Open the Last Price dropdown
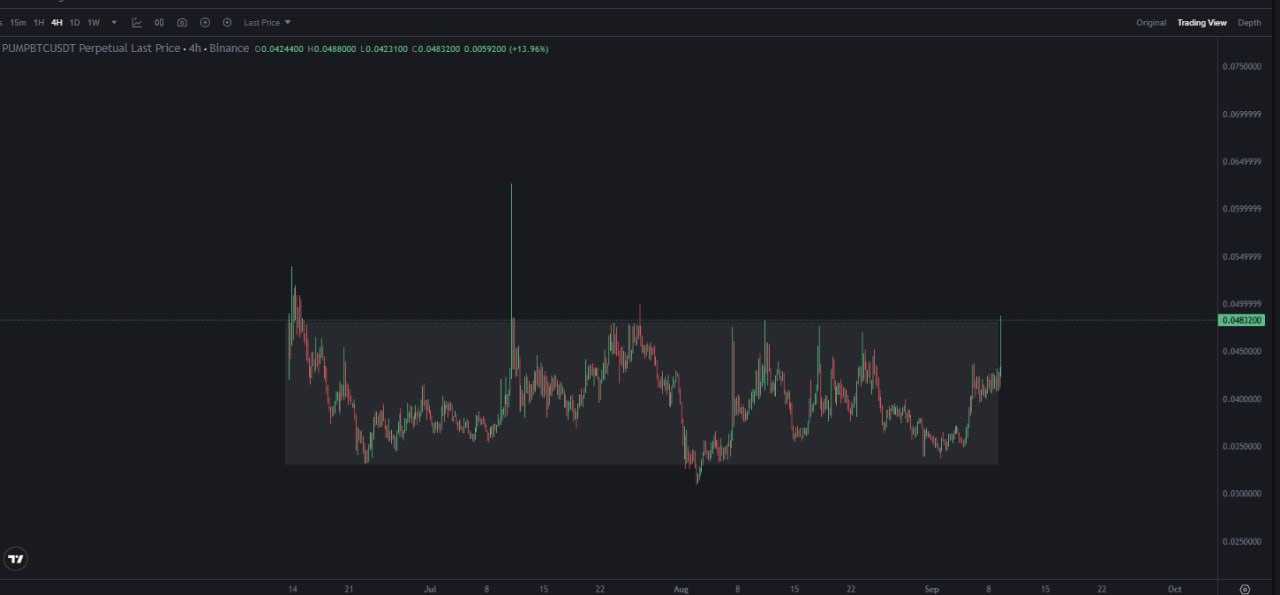This screenshot has height=595, width=1280. [x=267, y=22]
